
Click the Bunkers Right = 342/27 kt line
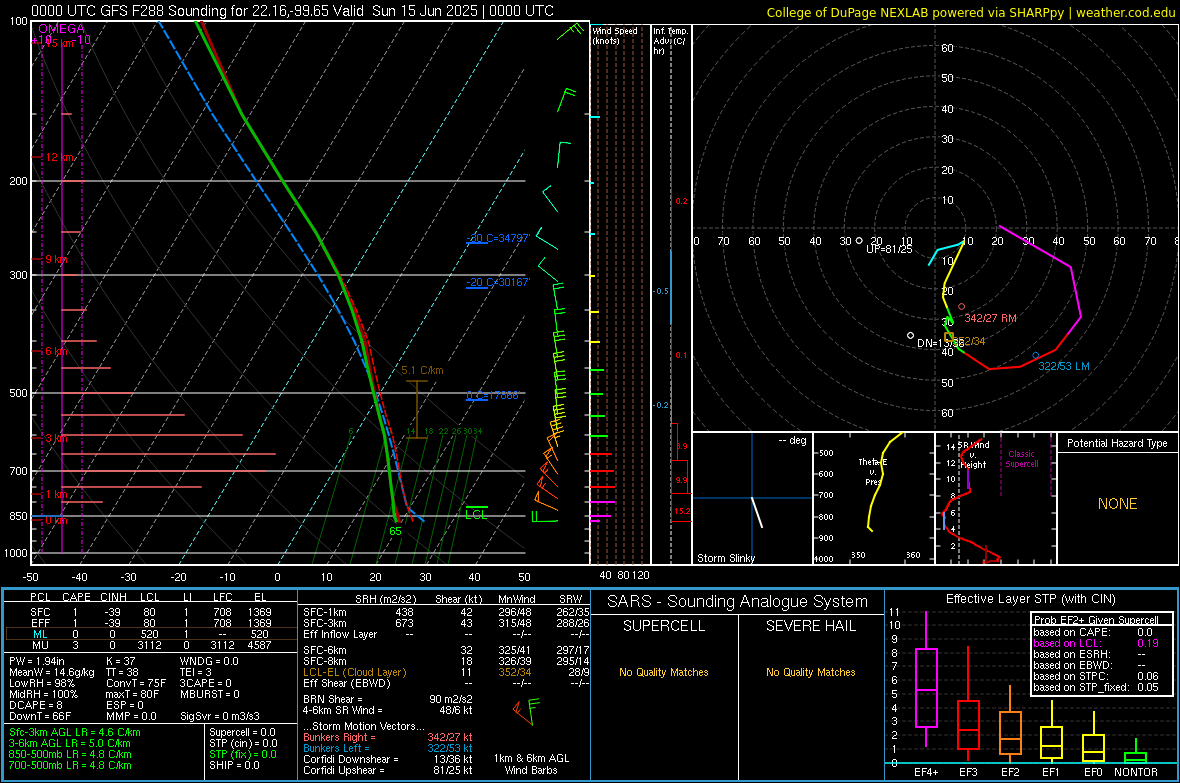pos(388,737)
